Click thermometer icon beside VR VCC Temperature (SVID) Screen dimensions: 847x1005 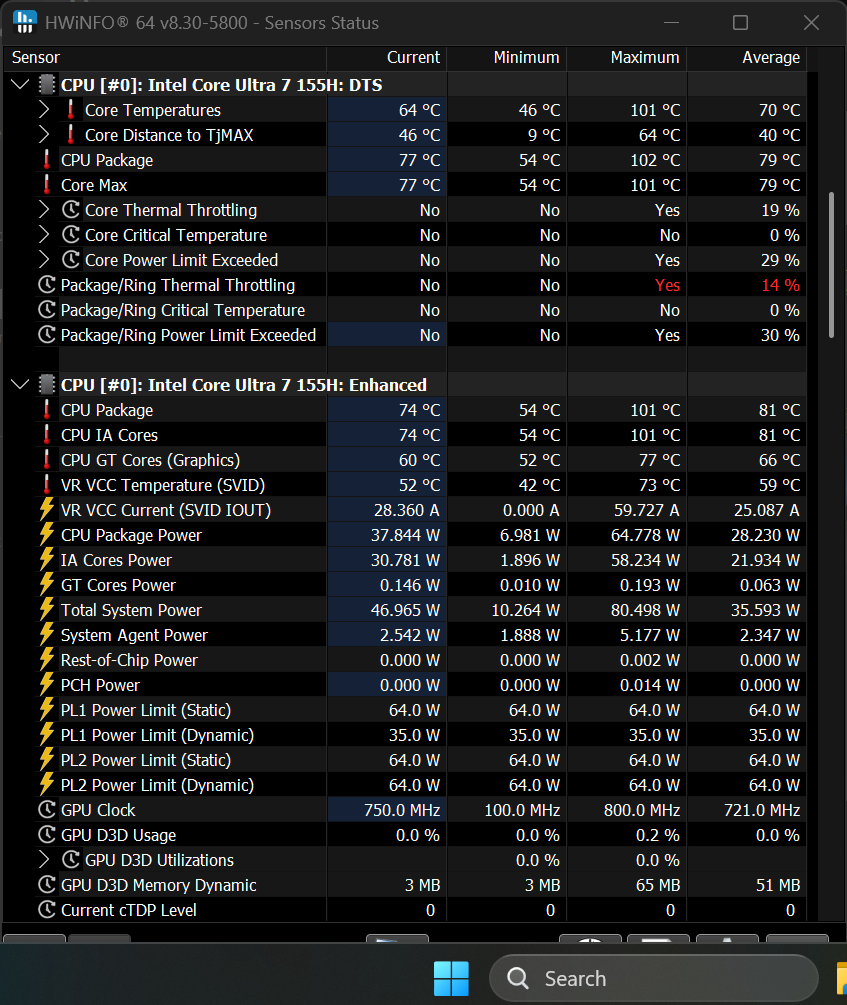[x=47, y=485]
